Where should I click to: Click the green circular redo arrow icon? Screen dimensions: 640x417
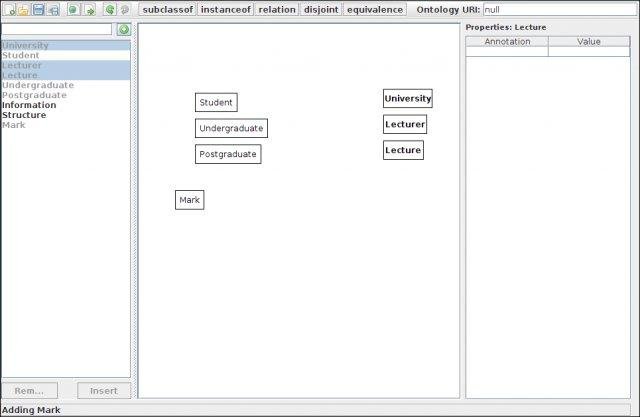109,9
